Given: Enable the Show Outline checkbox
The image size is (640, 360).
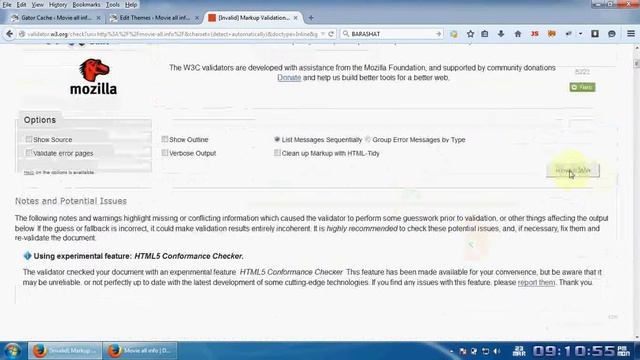Looking at the screenshot, I should coord(164,139).
